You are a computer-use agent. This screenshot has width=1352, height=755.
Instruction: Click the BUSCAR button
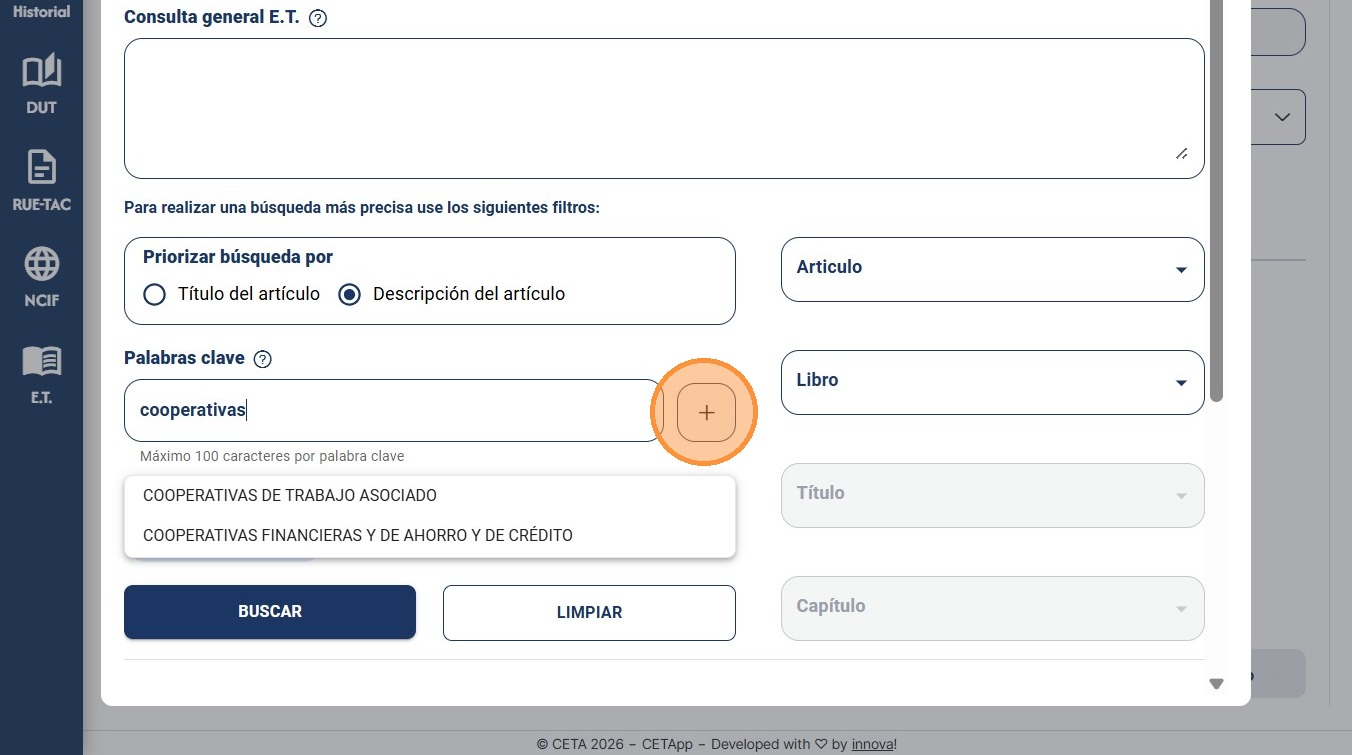[270, 612]
